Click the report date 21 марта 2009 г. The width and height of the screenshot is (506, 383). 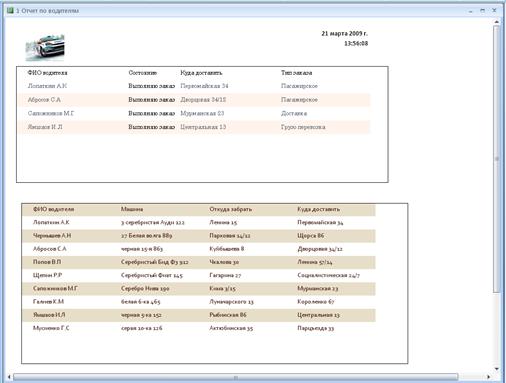point(345,34)
